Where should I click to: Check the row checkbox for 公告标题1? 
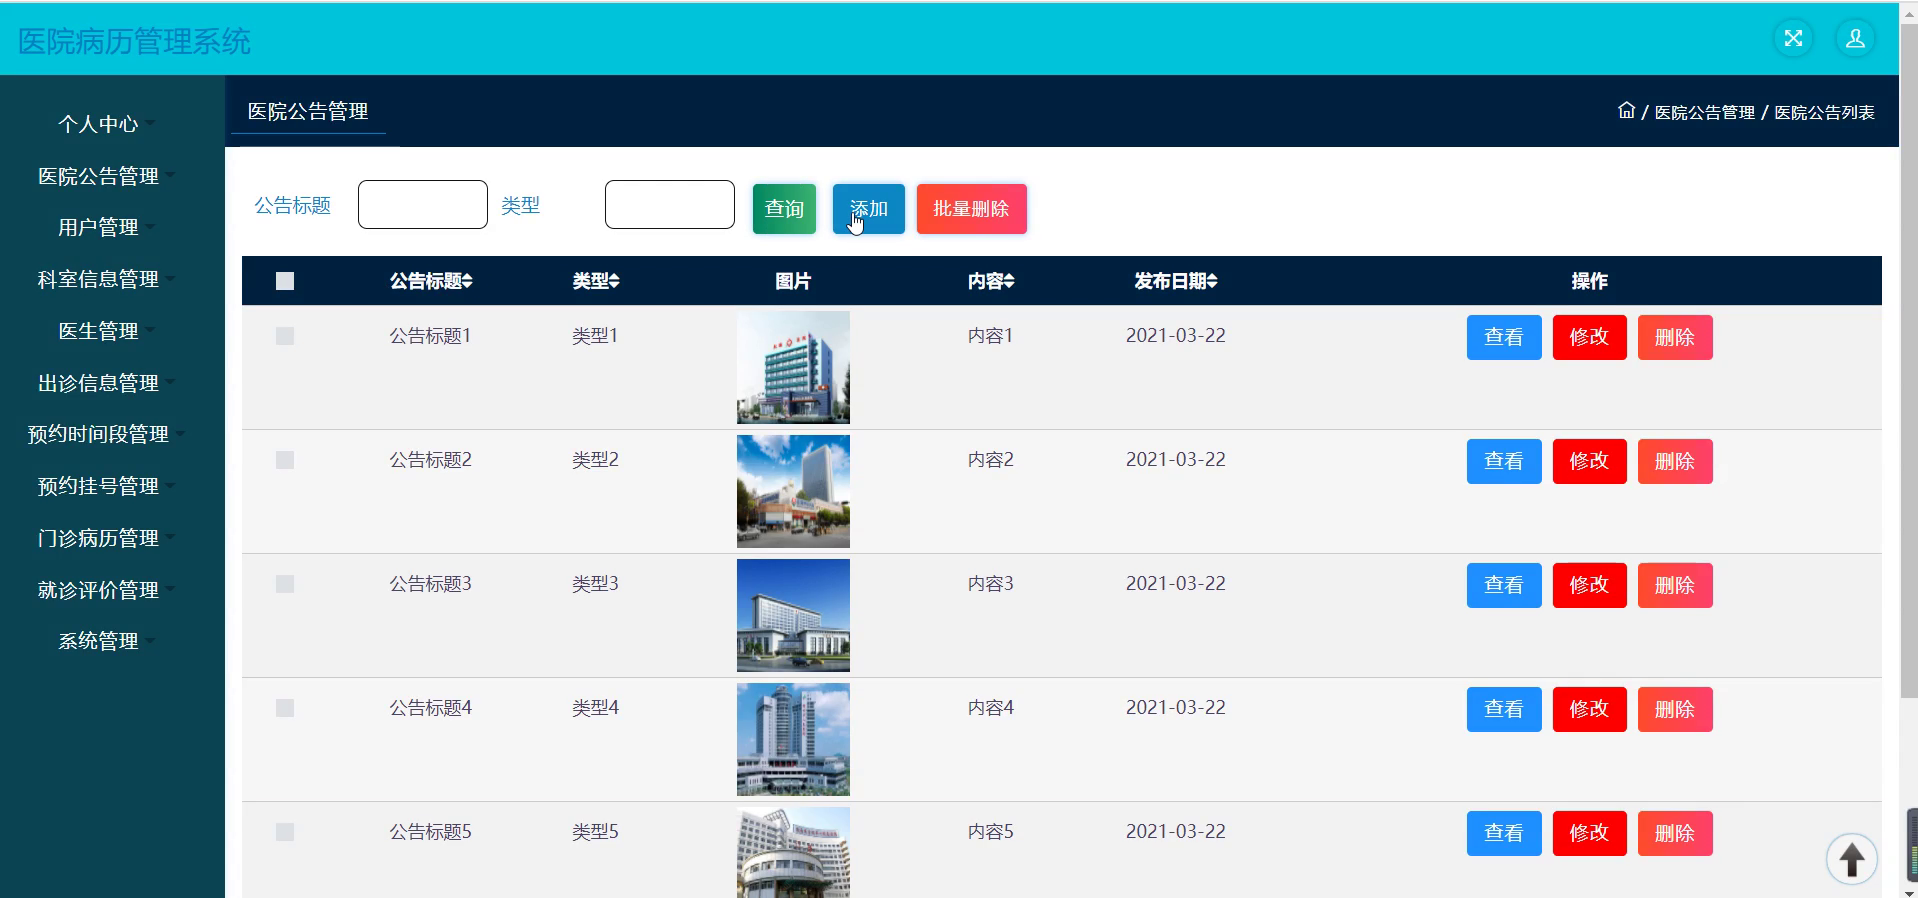point(285,336)
